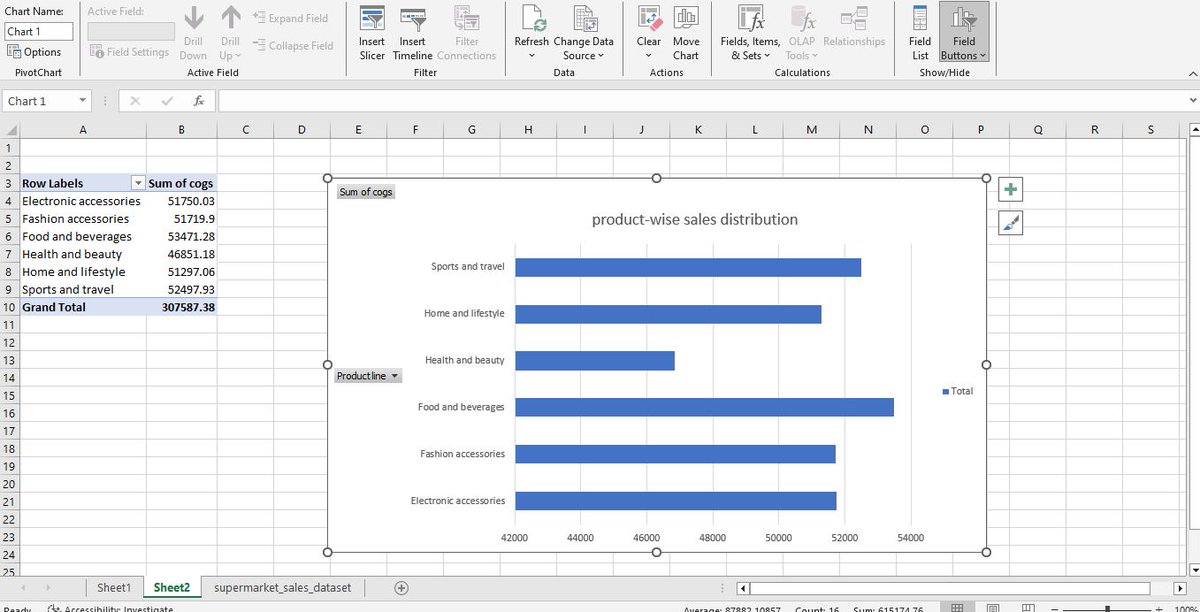1200x612 pixels.
Task: Select cell value 53471.28
Action: click(x=181, y=237)
